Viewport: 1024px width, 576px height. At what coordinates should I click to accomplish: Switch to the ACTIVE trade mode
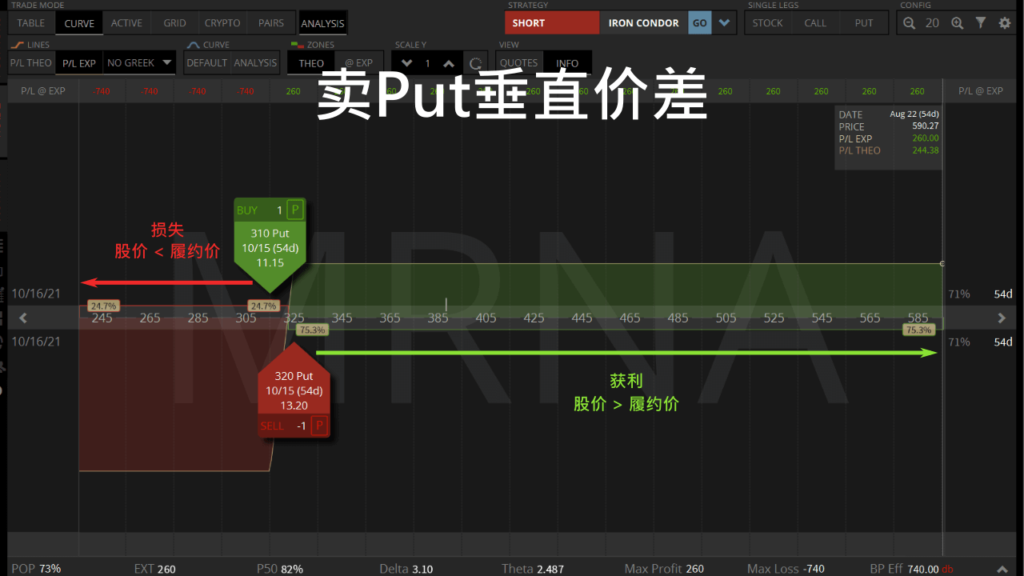tap(127, 23)
